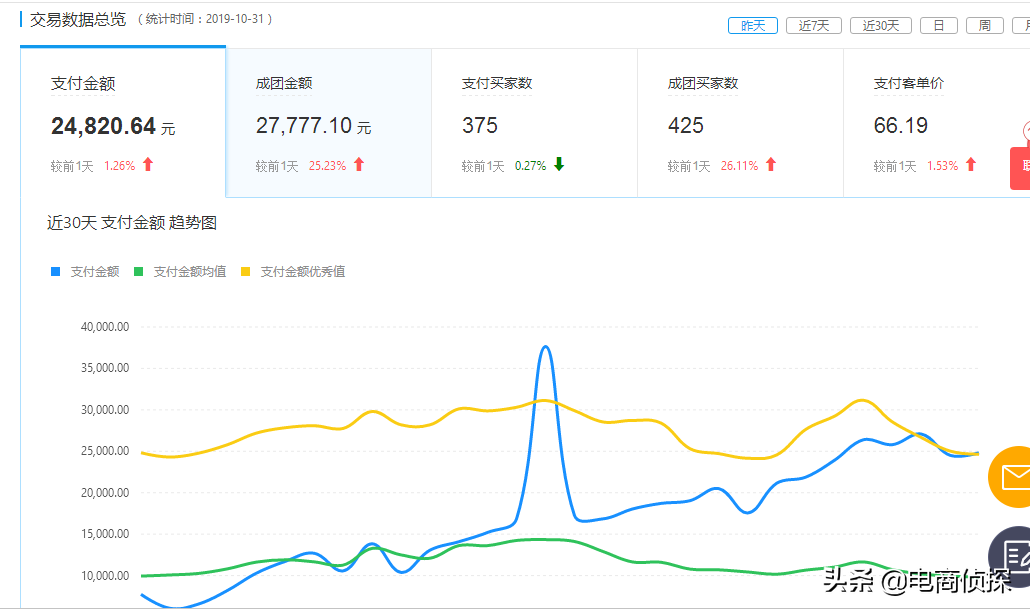
Task: Click the green down arrow beside 0.27%
Action: (559, 165)
